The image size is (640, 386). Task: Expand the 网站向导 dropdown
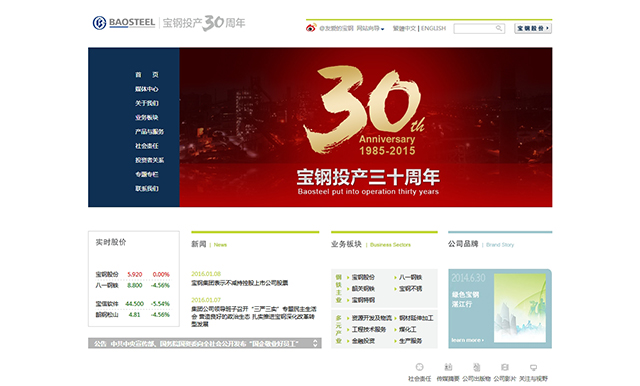pos(370,28)
